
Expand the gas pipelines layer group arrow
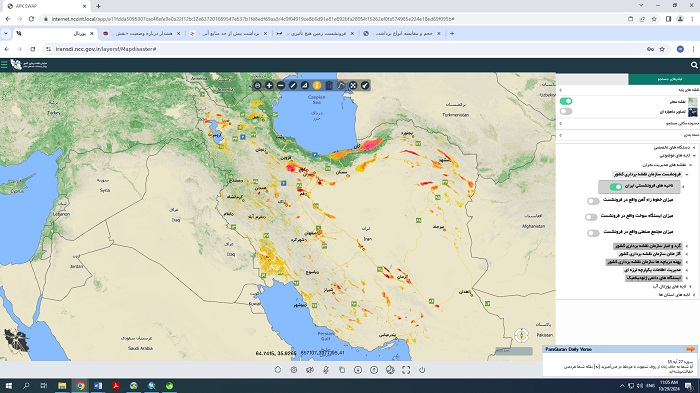(x=687, y=254)
